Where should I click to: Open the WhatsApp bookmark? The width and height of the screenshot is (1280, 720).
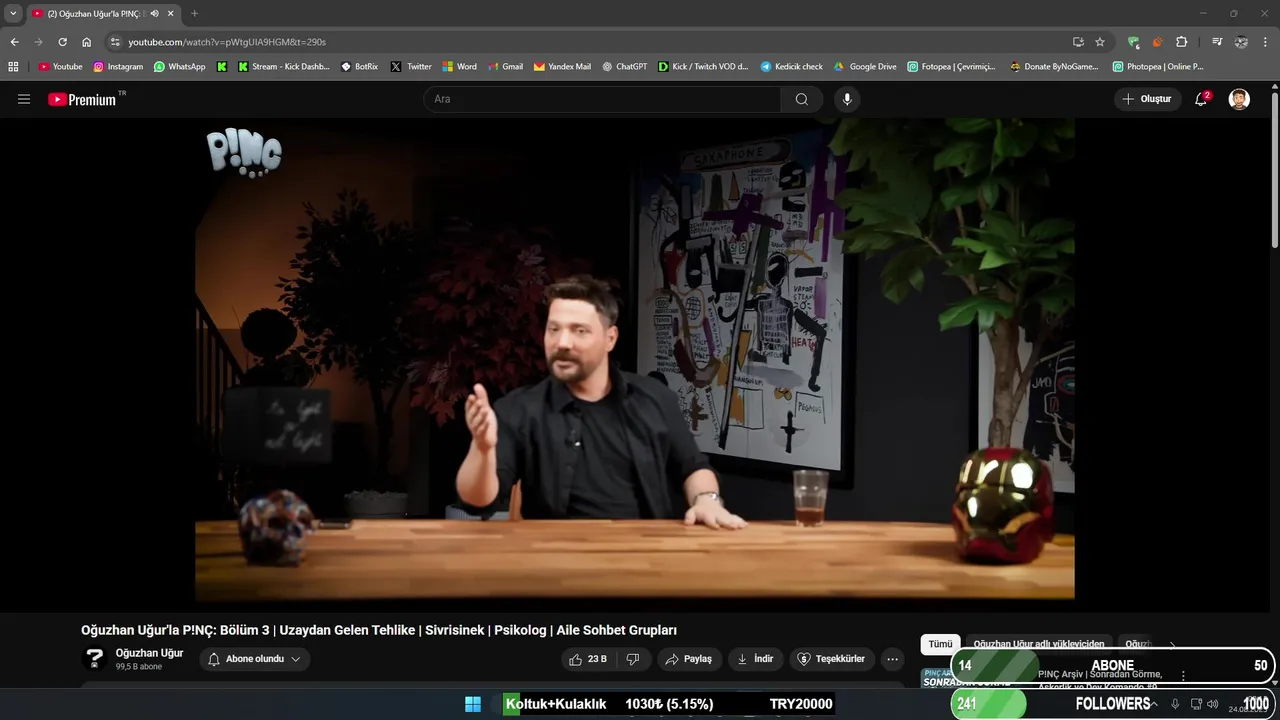pyautogui.click(x=179, y=66)
